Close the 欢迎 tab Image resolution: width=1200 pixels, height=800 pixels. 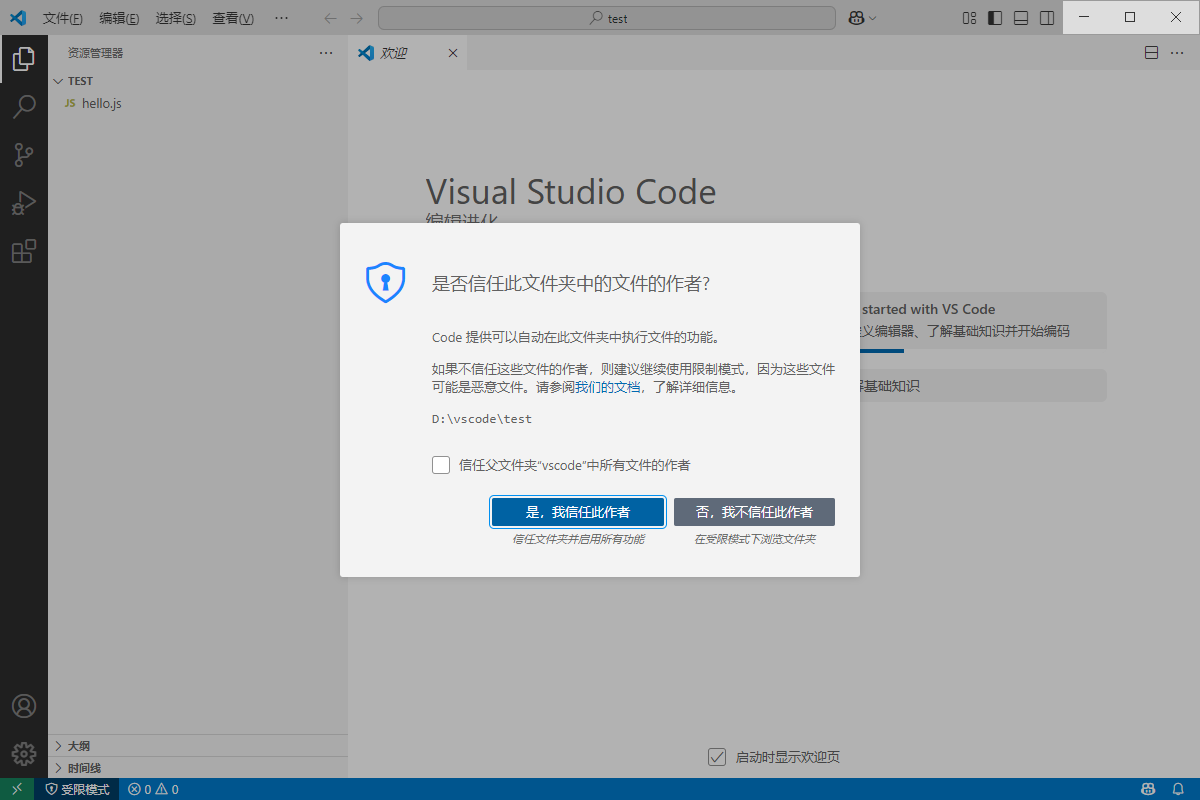[452, 53]
